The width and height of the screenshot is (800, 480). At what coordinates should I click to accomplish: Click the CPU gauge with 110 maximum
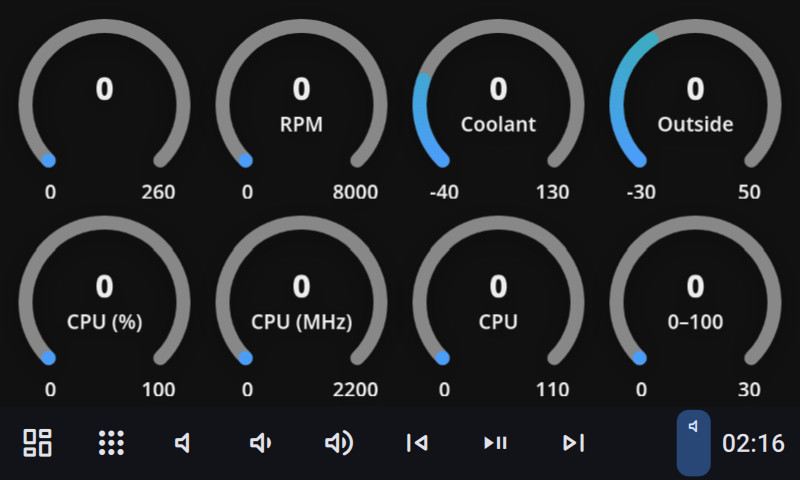[498, 302]
